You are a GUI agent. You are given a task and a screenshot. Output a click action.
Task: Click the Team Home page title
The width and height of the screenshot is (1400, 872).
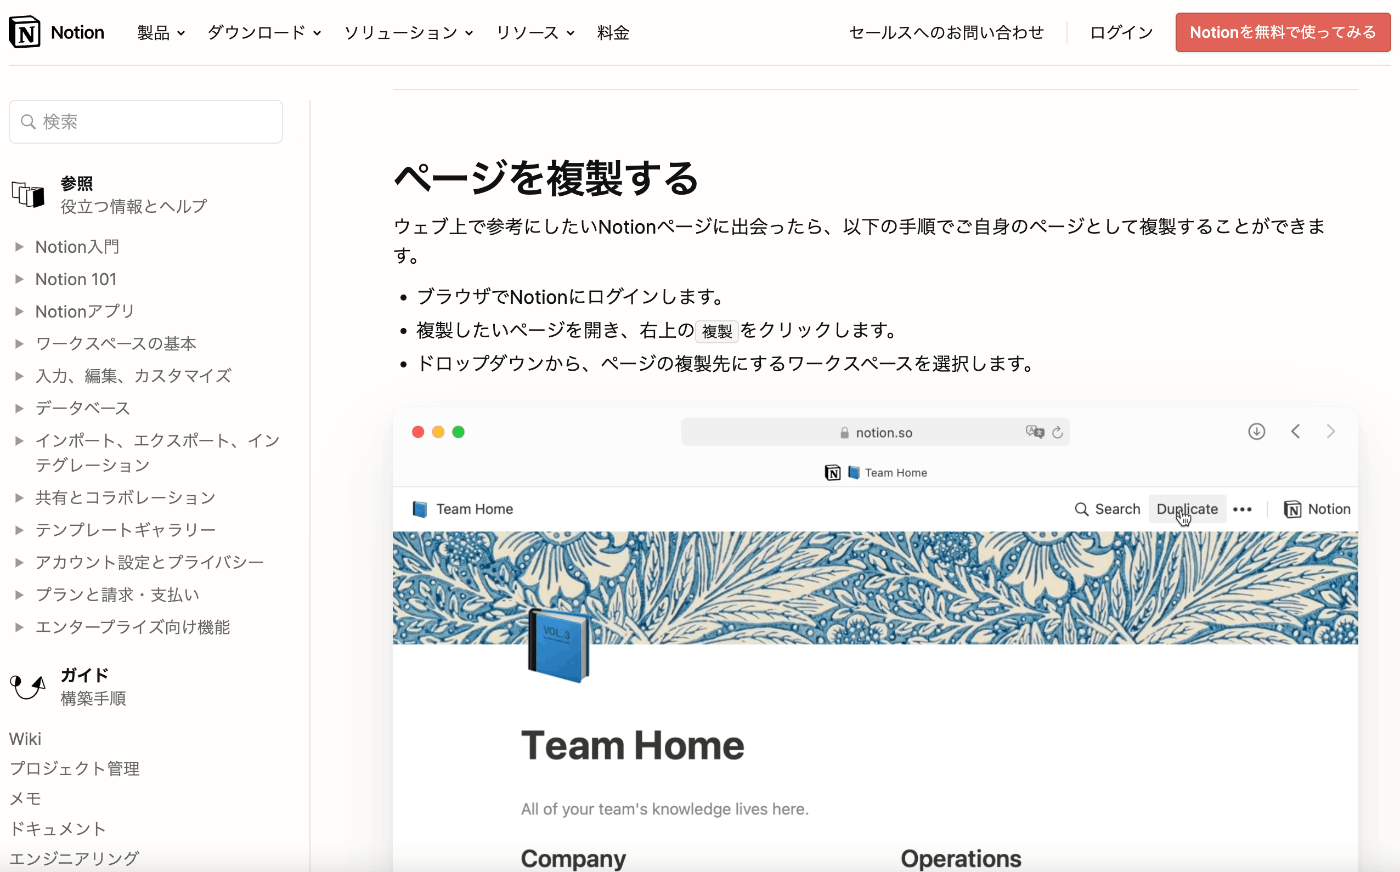(x=632, y=746)
